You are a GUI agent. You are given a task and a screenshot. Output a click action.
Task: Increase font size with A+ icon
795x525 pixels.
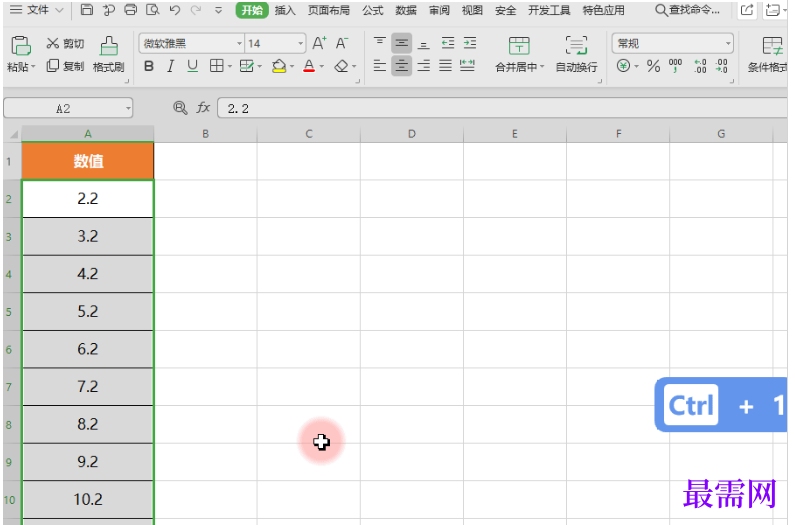tap(319, 44)
